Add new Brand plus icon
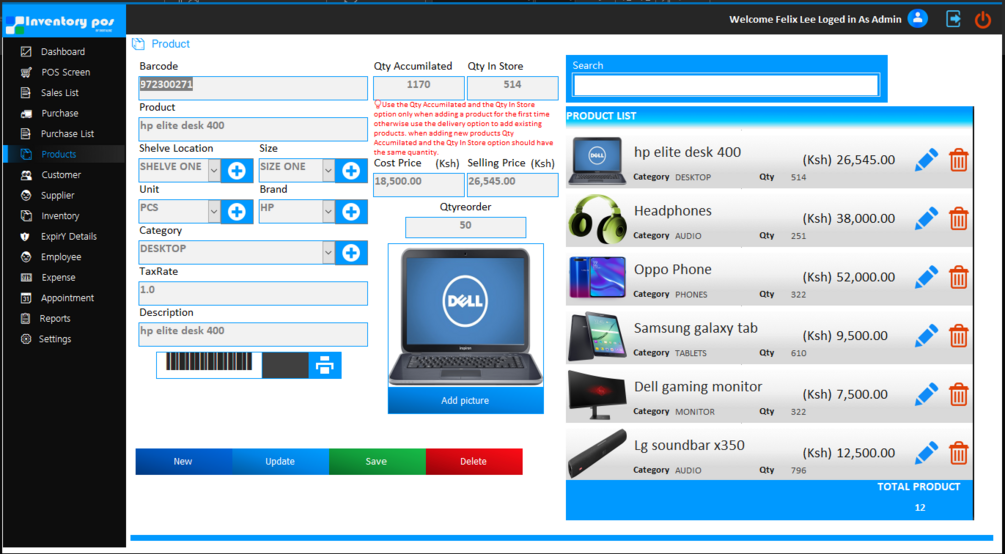This screenshot has width=1005, height=554. click(x=351, y=212)
